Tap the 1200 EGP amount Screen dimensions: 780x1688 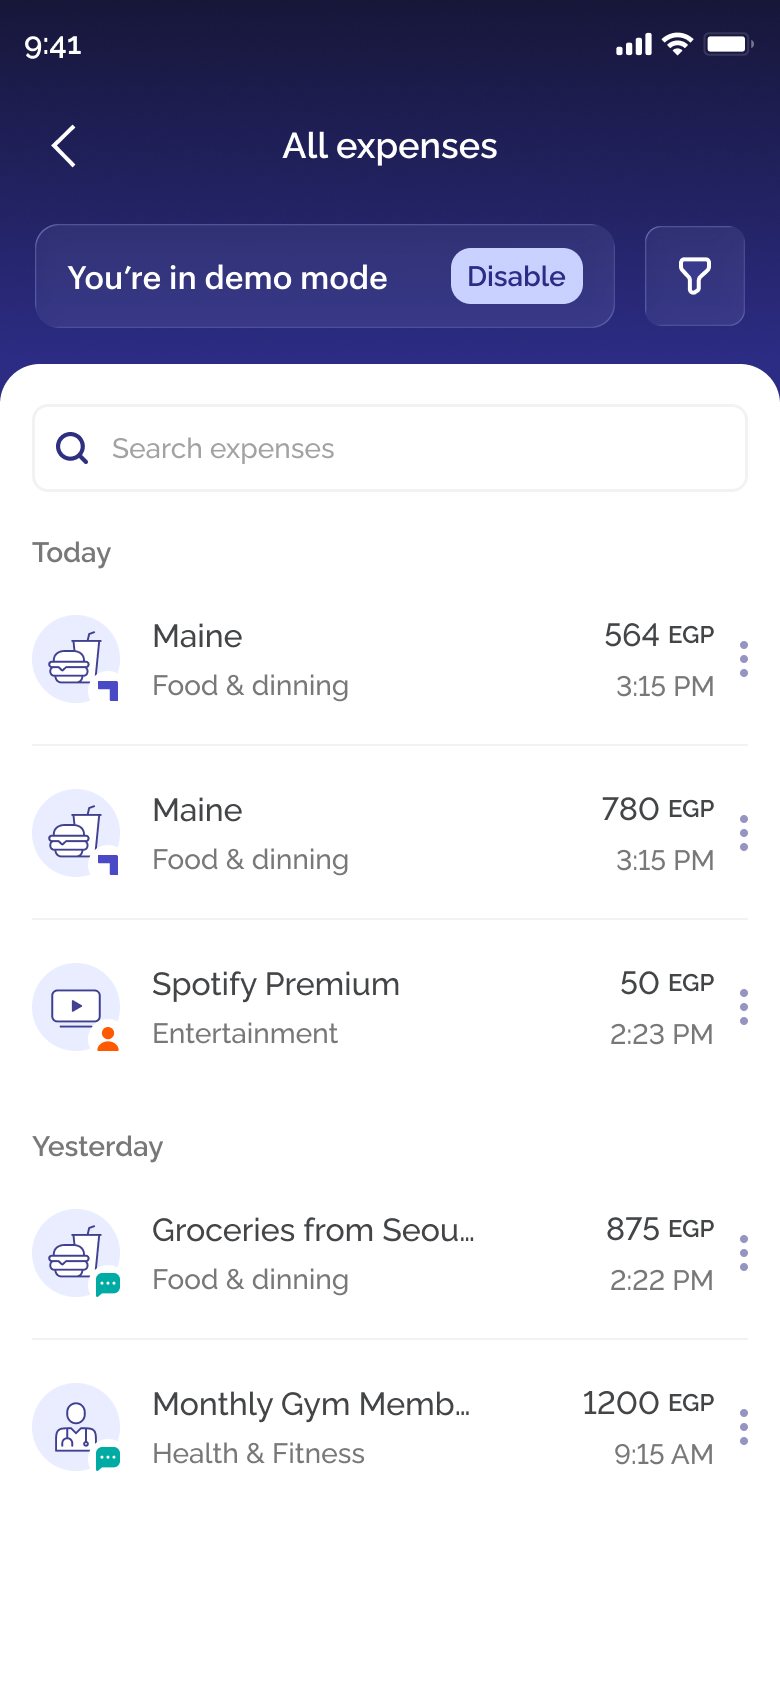point(648,1403)
